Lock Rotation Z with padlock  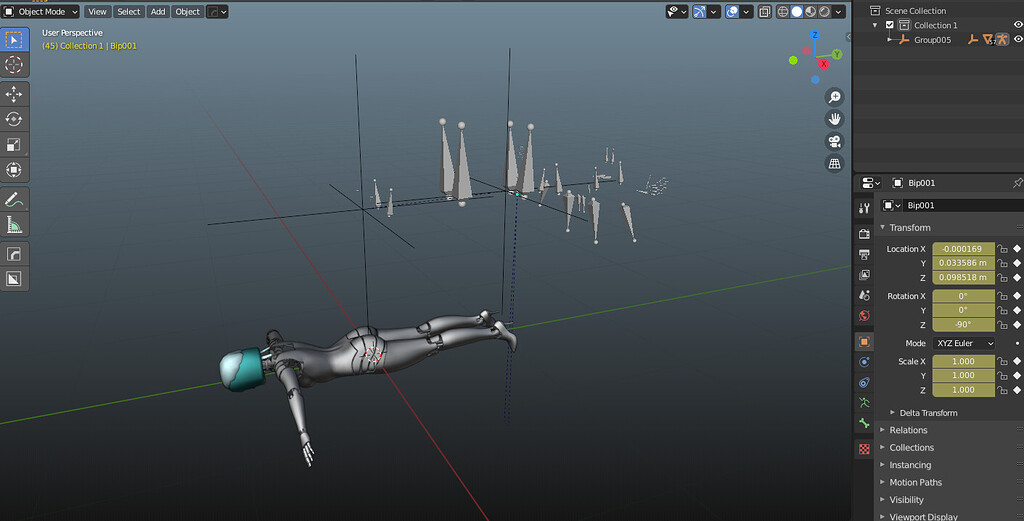coord(1003,324)
